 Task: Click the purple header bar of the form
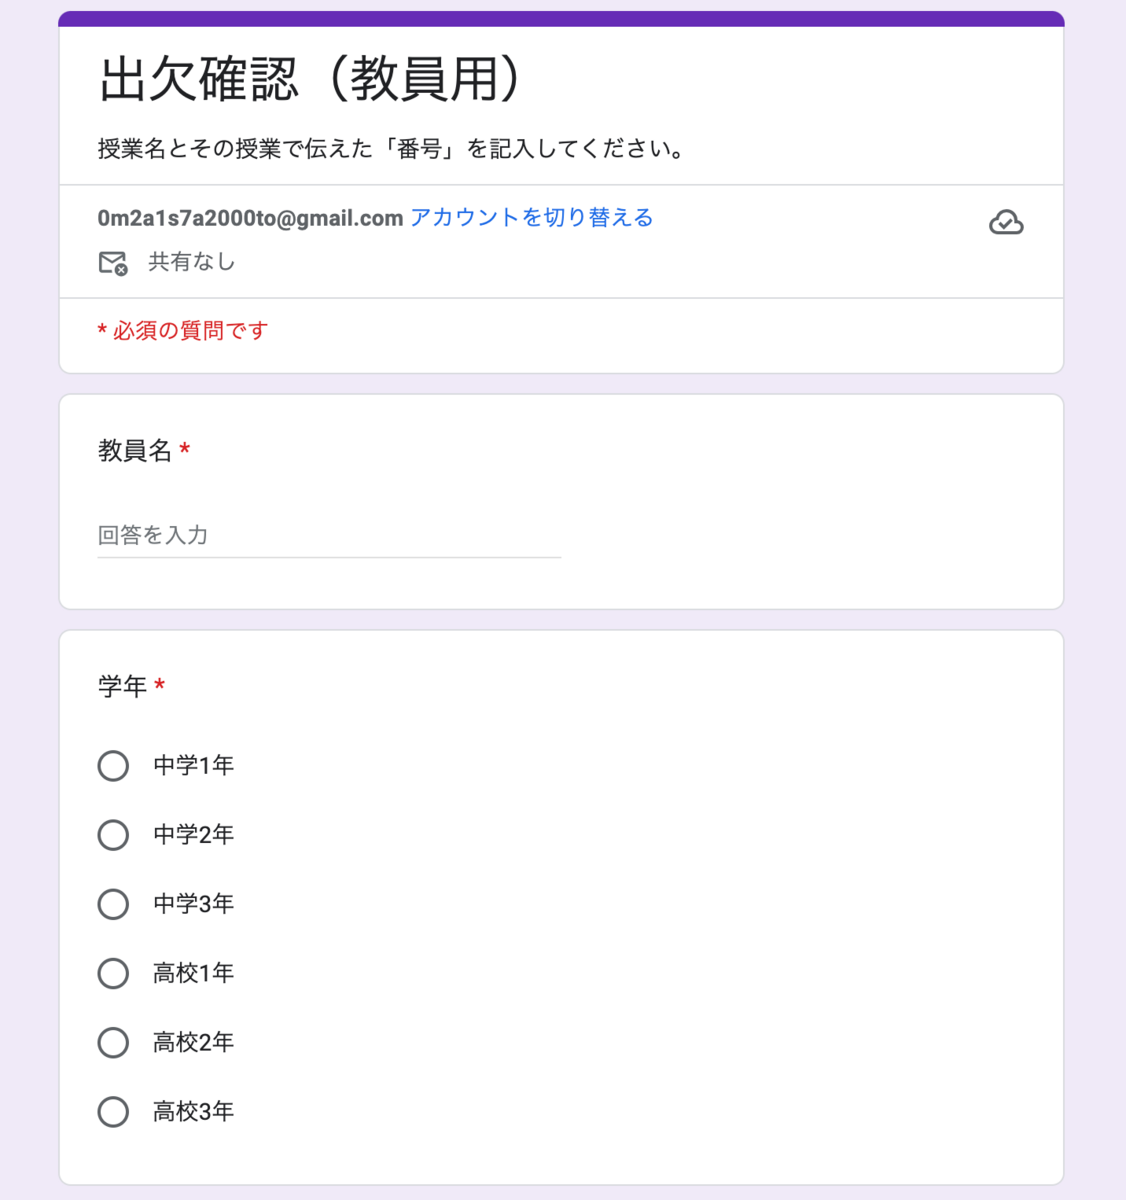561,19
